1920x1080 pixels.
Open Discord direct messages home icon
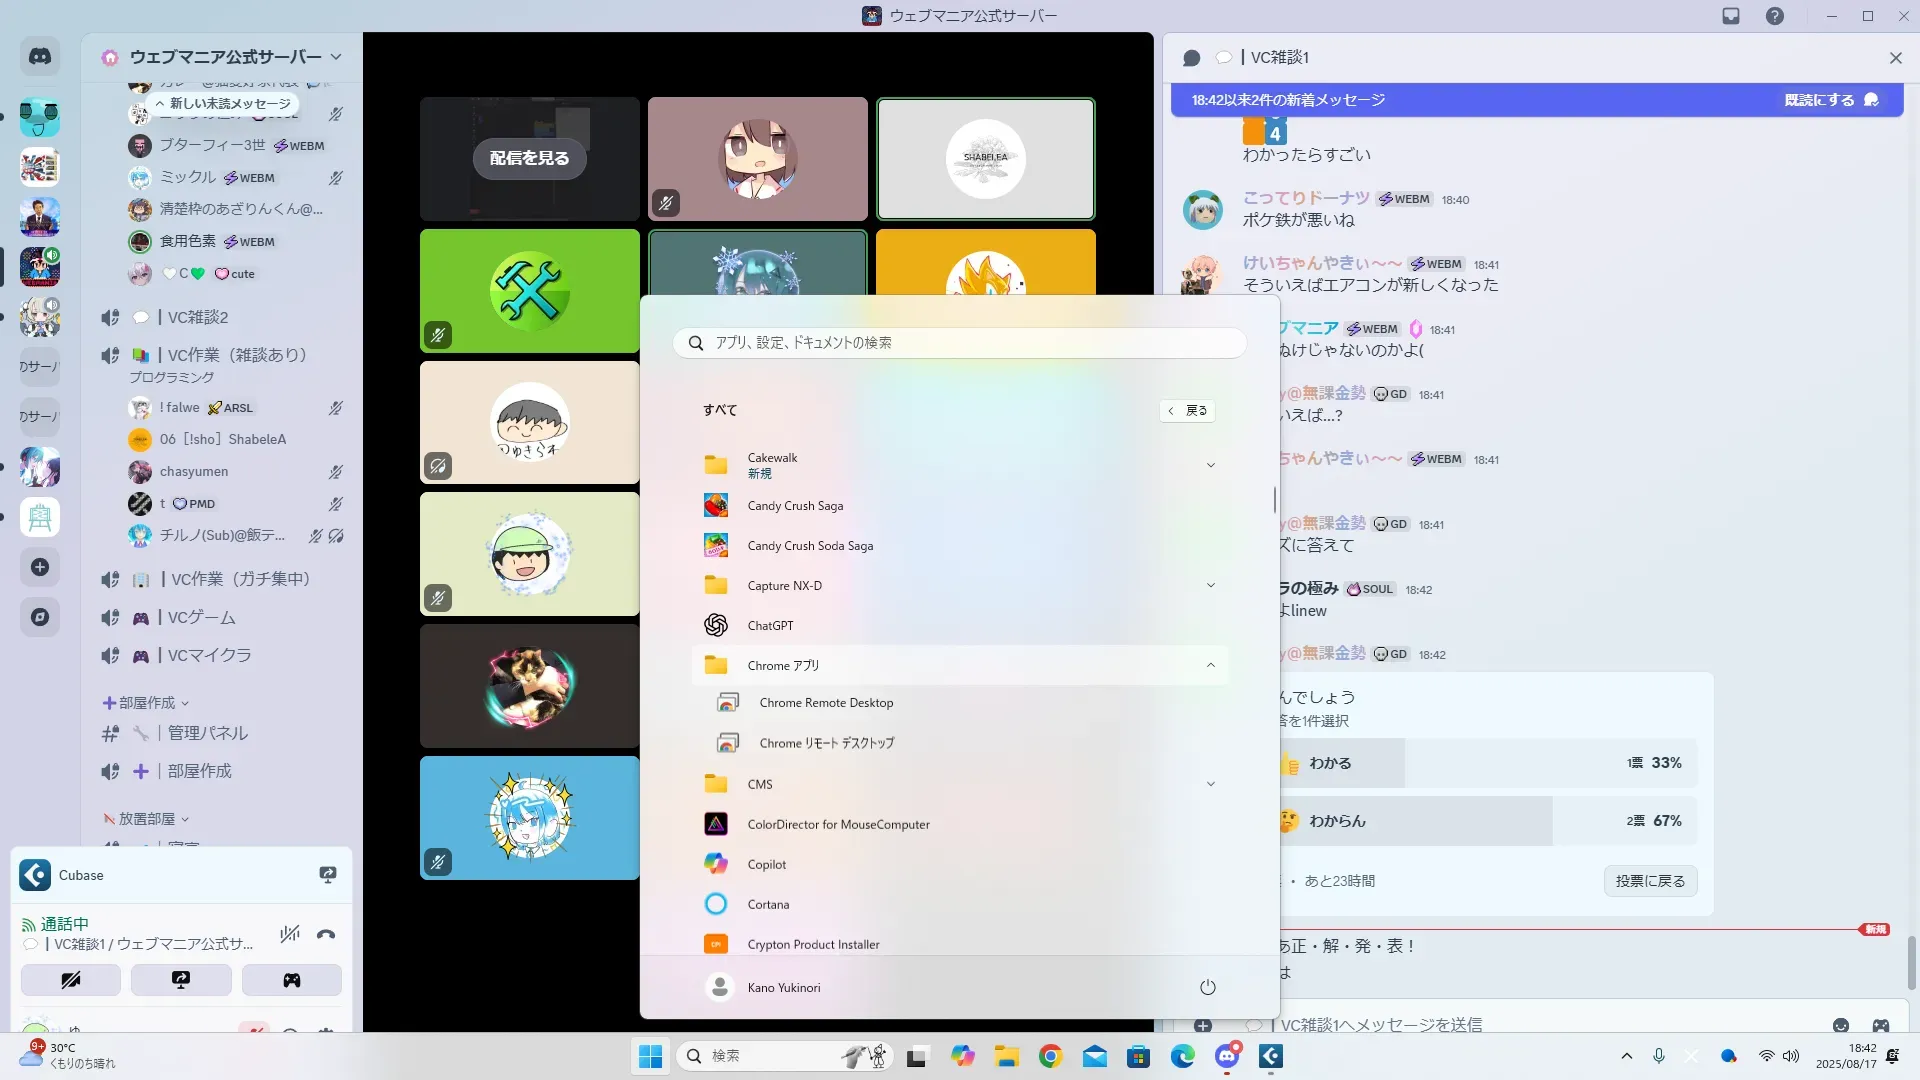40,57
